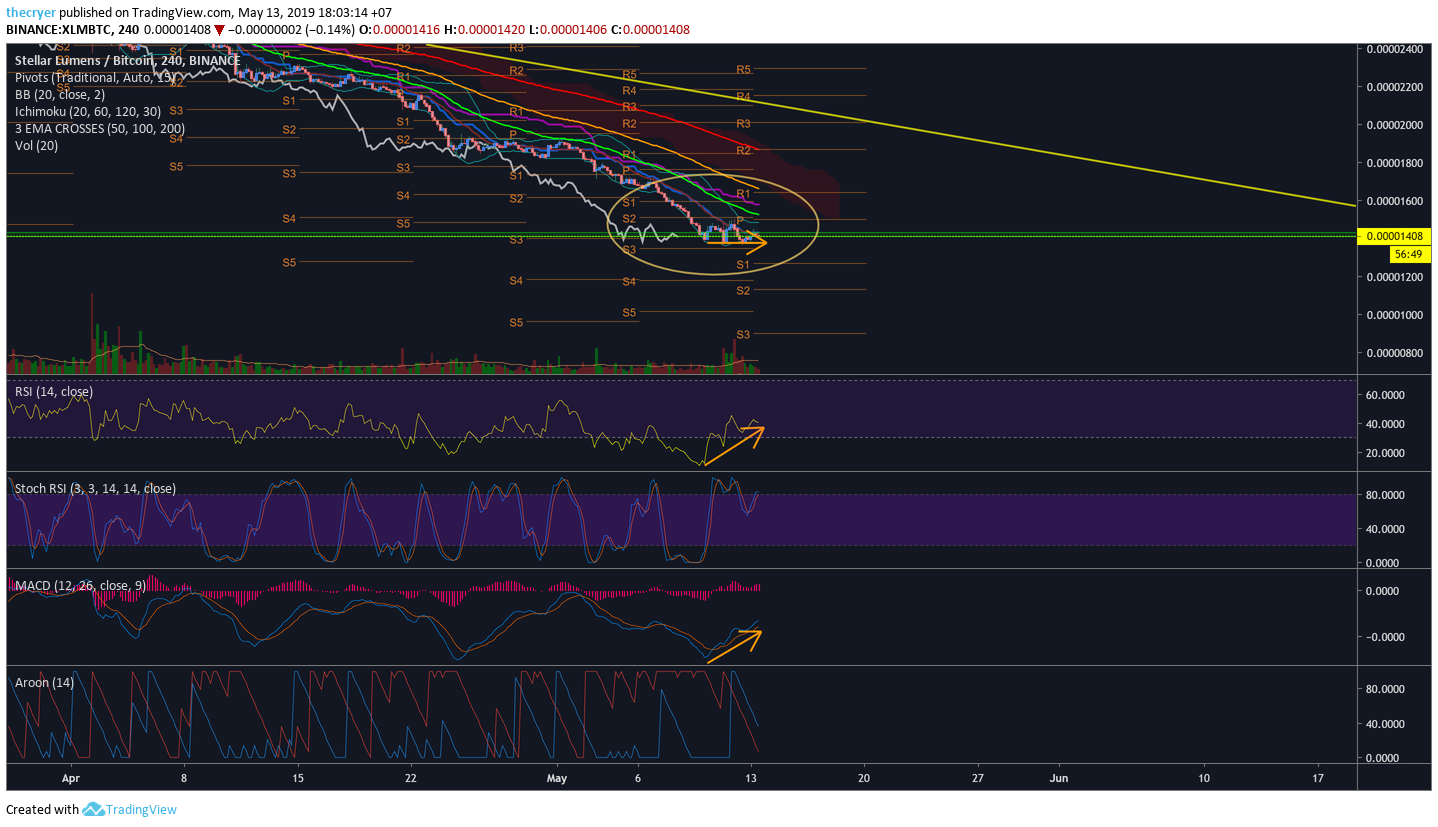Click the 'Ichimoku (20, 60, 120, 30)' label
The height and width of the screenshot is (827, 1438).
tap(90, 112)
